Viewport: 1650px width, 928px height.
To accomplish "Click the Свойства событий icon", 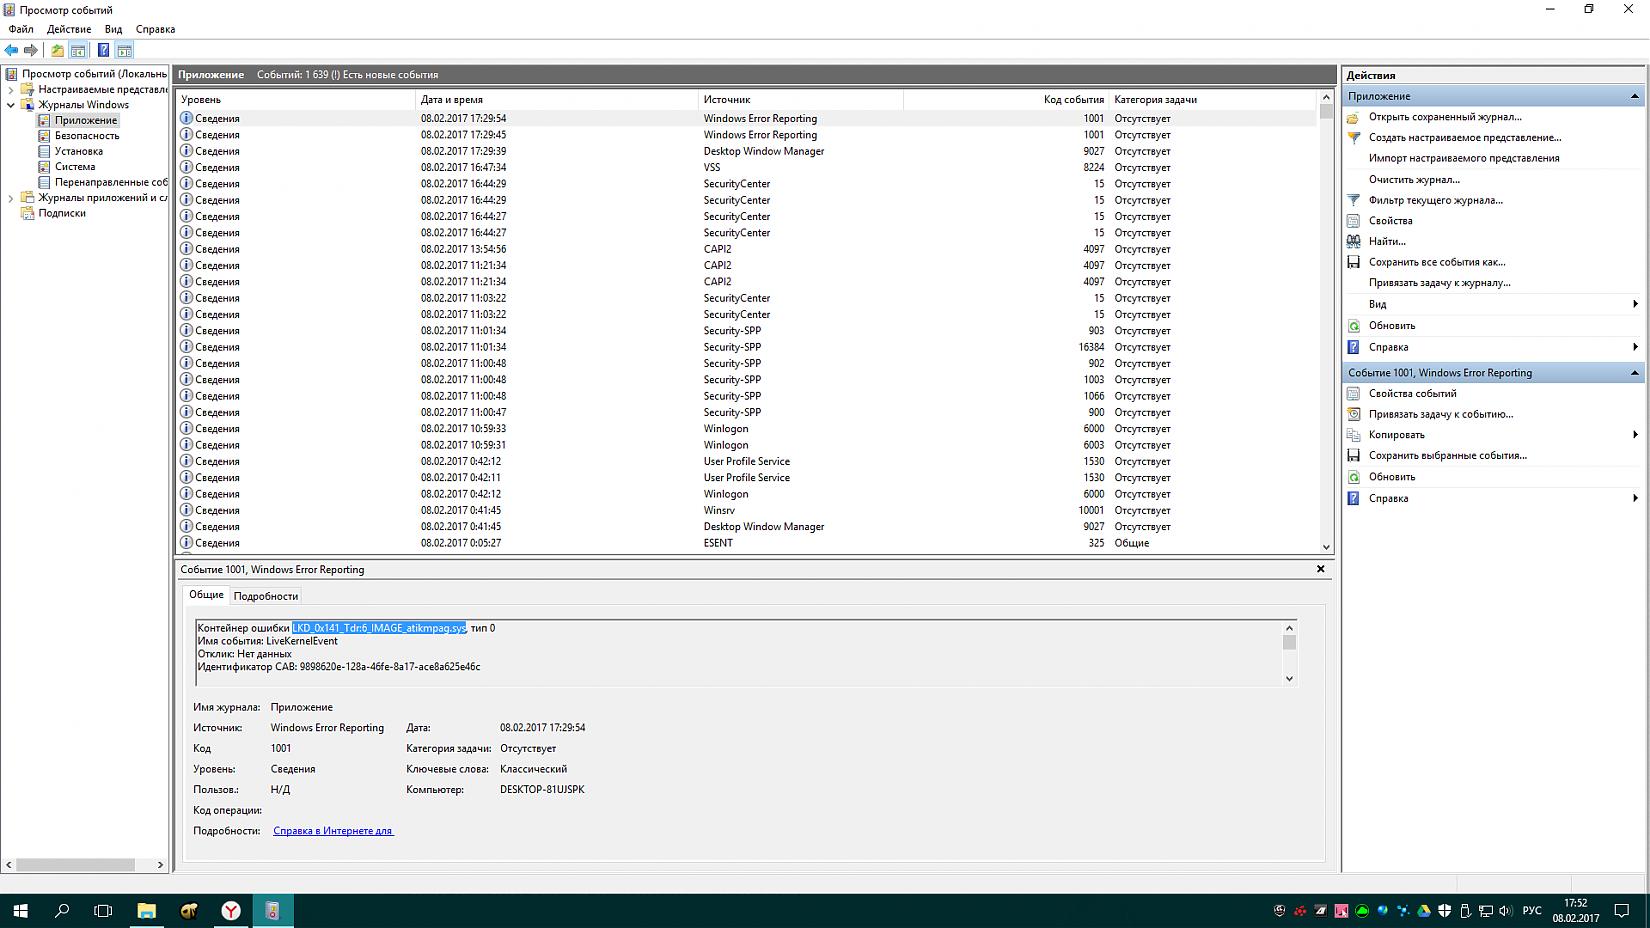I will pos(1353,394).
